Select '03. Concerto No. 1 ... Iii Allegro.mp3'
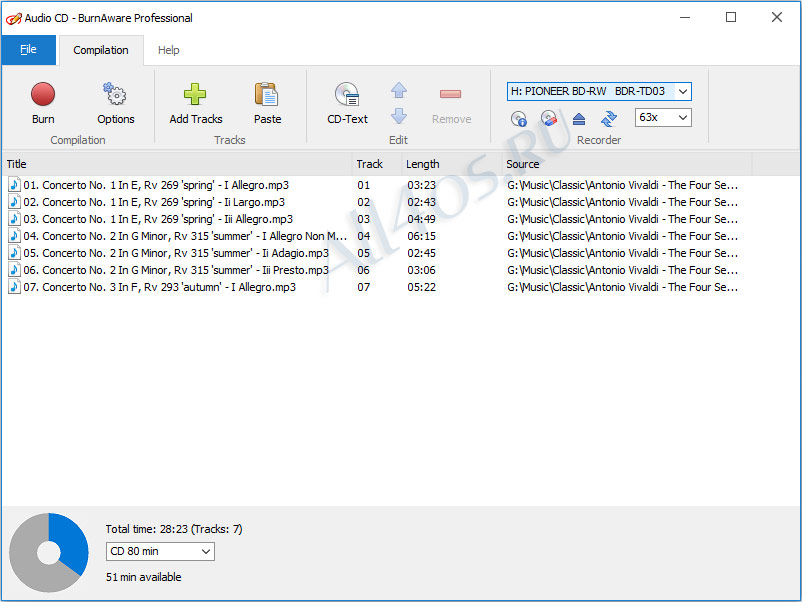The width and height of the screenshot is (802, 602). (x=158, y=219)
